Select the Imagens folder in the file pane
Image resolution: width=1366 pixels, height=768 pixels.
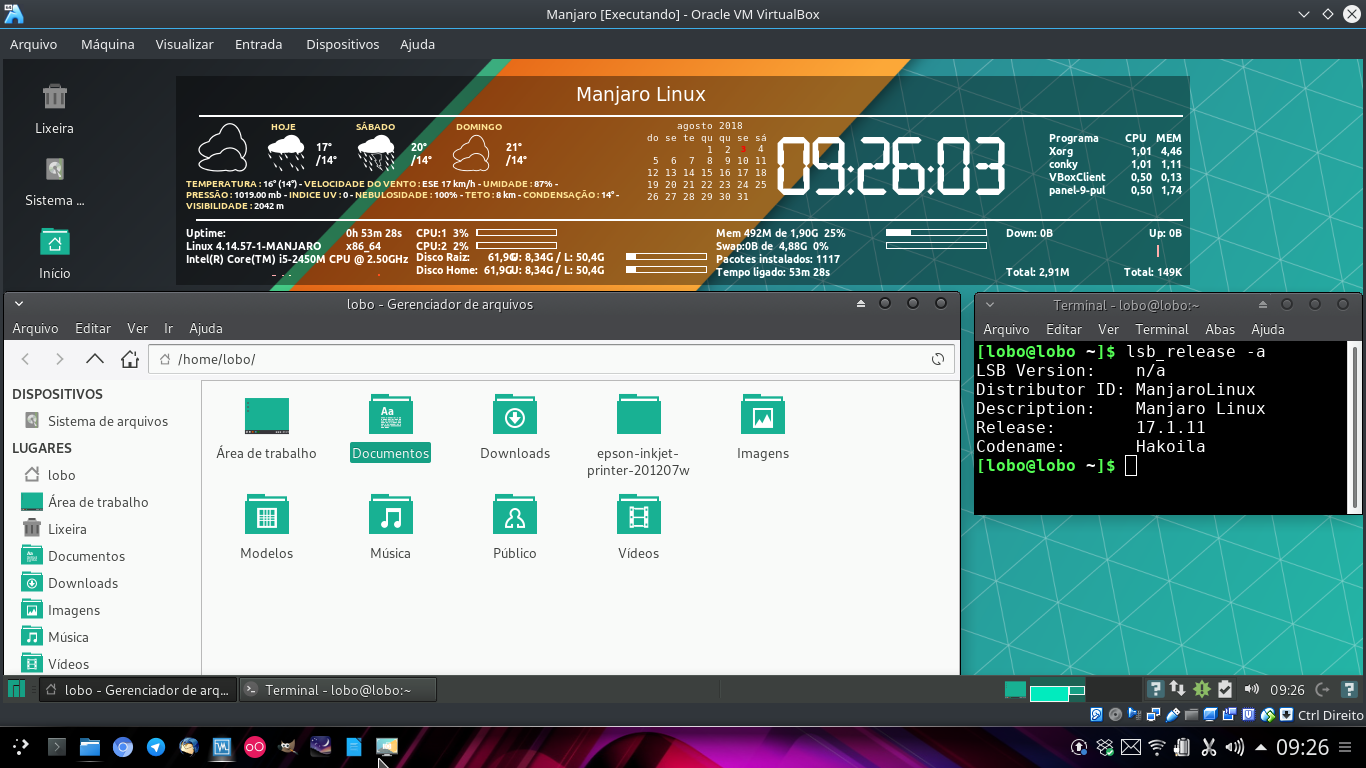click(763, 429)
